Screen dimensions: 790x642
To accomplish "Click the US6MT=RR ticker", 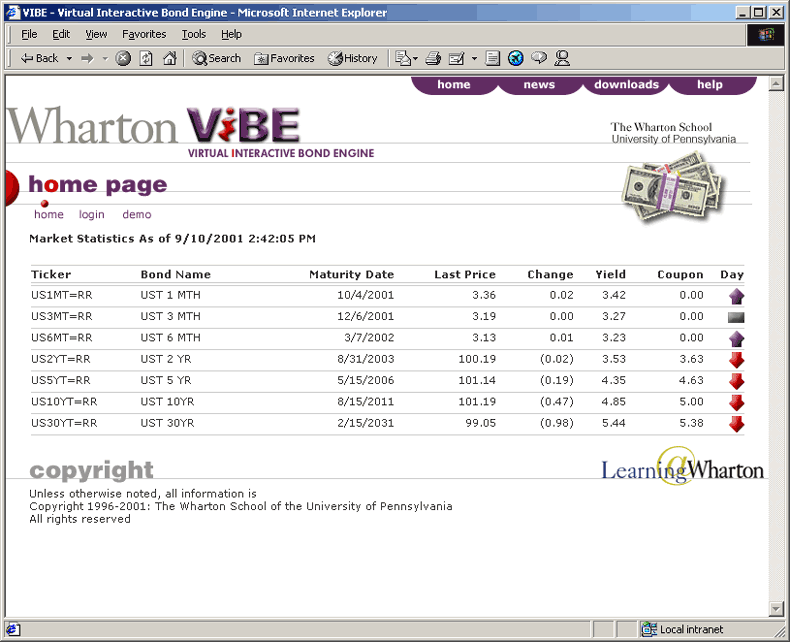I will tap(61, 338).
